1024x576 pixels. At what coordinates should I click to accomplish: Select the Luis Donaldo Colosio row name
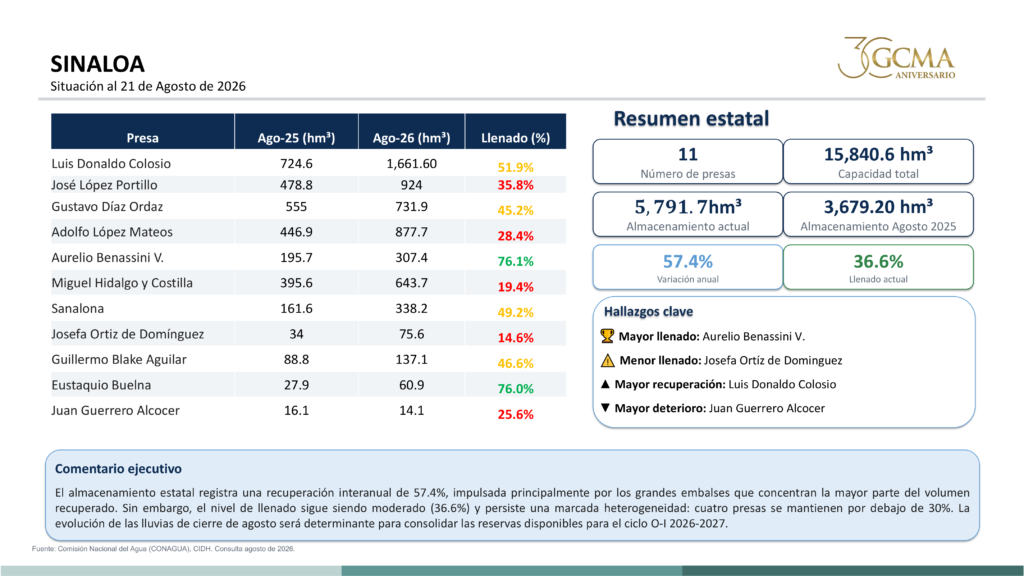111,164
